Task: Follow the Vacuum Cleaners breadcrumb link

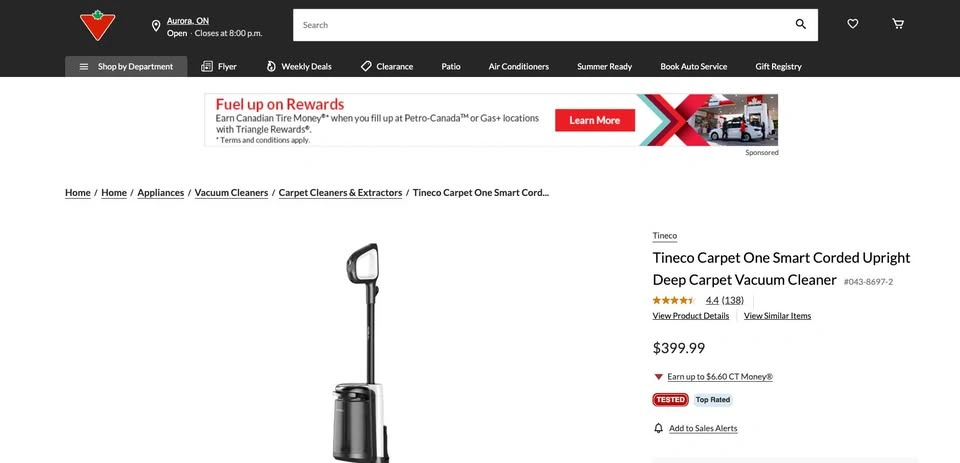Action: (231, 193)
